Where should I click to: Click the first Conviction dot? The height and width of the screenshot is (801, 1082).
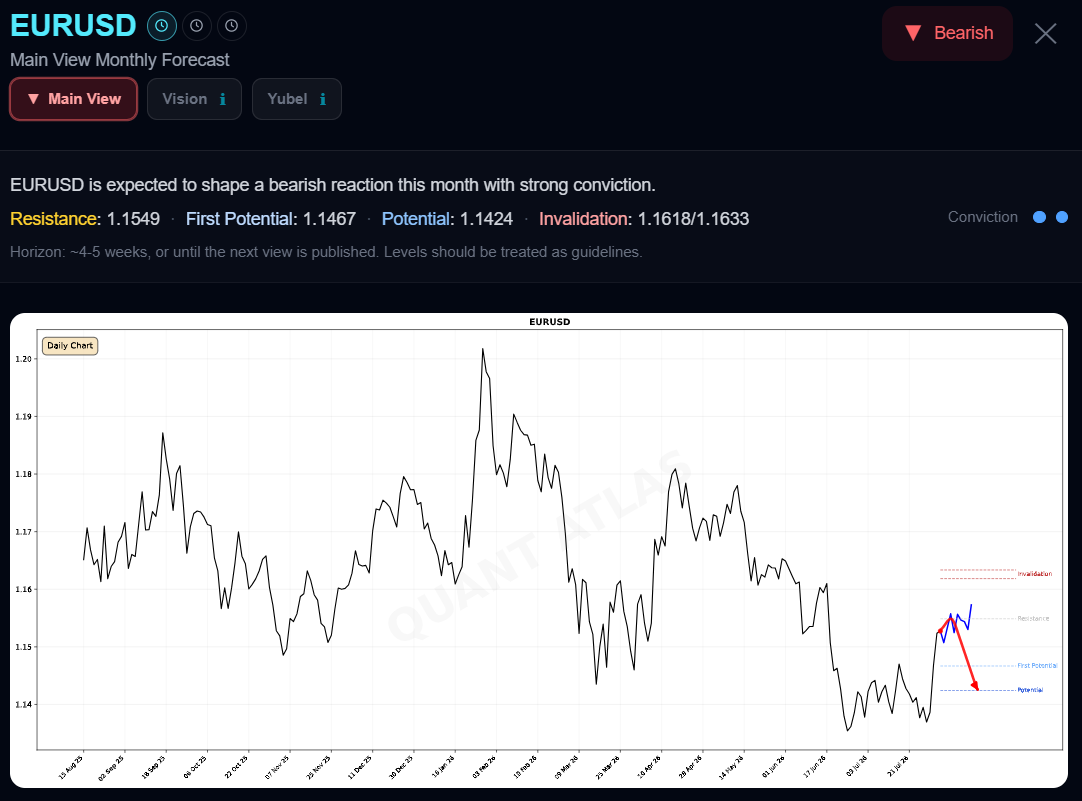pos(1039,217)
